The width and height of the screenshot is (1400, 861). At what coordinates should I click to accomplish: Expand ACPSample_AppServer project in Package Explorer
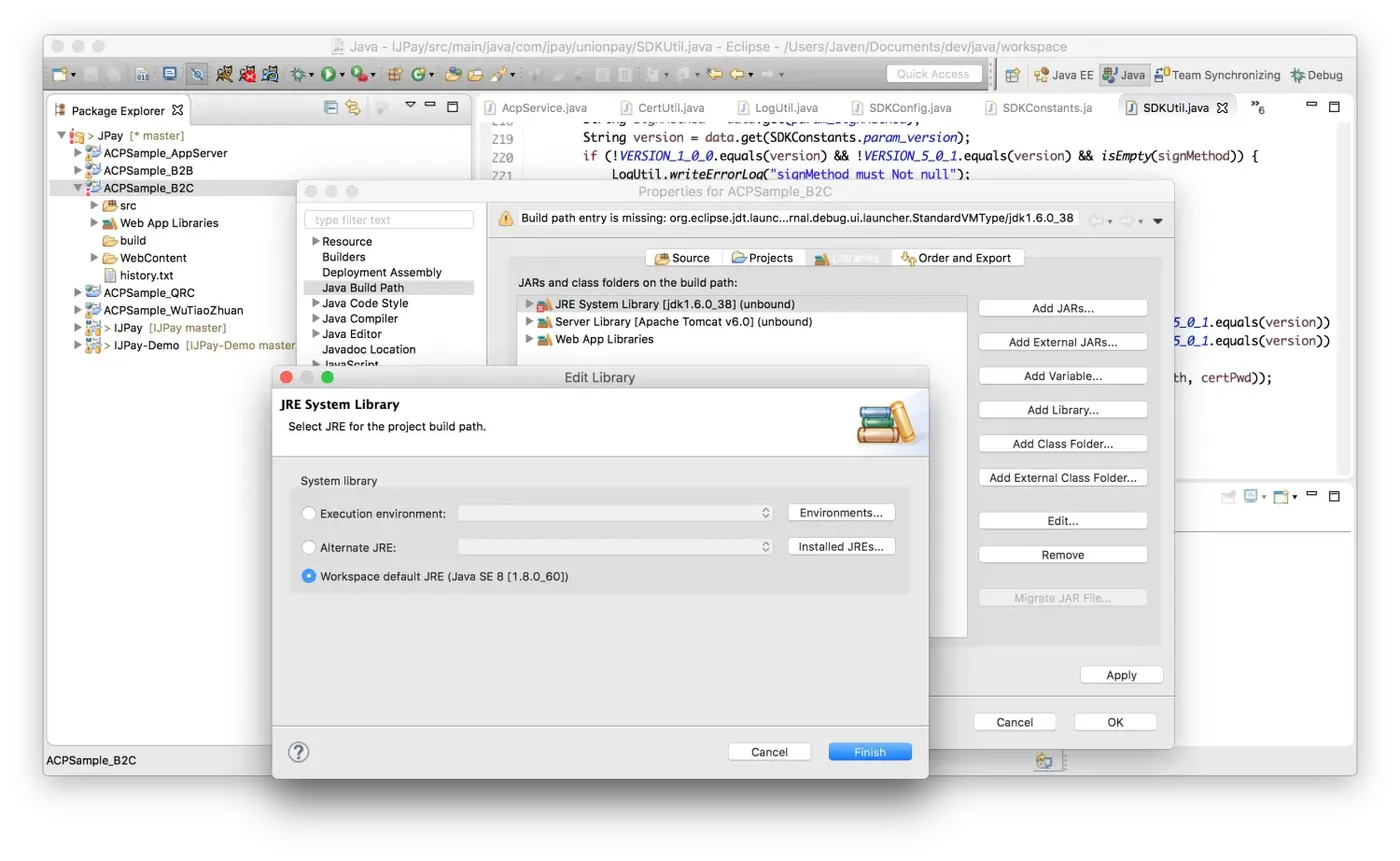pyautogui.click(x=79, y=153)
